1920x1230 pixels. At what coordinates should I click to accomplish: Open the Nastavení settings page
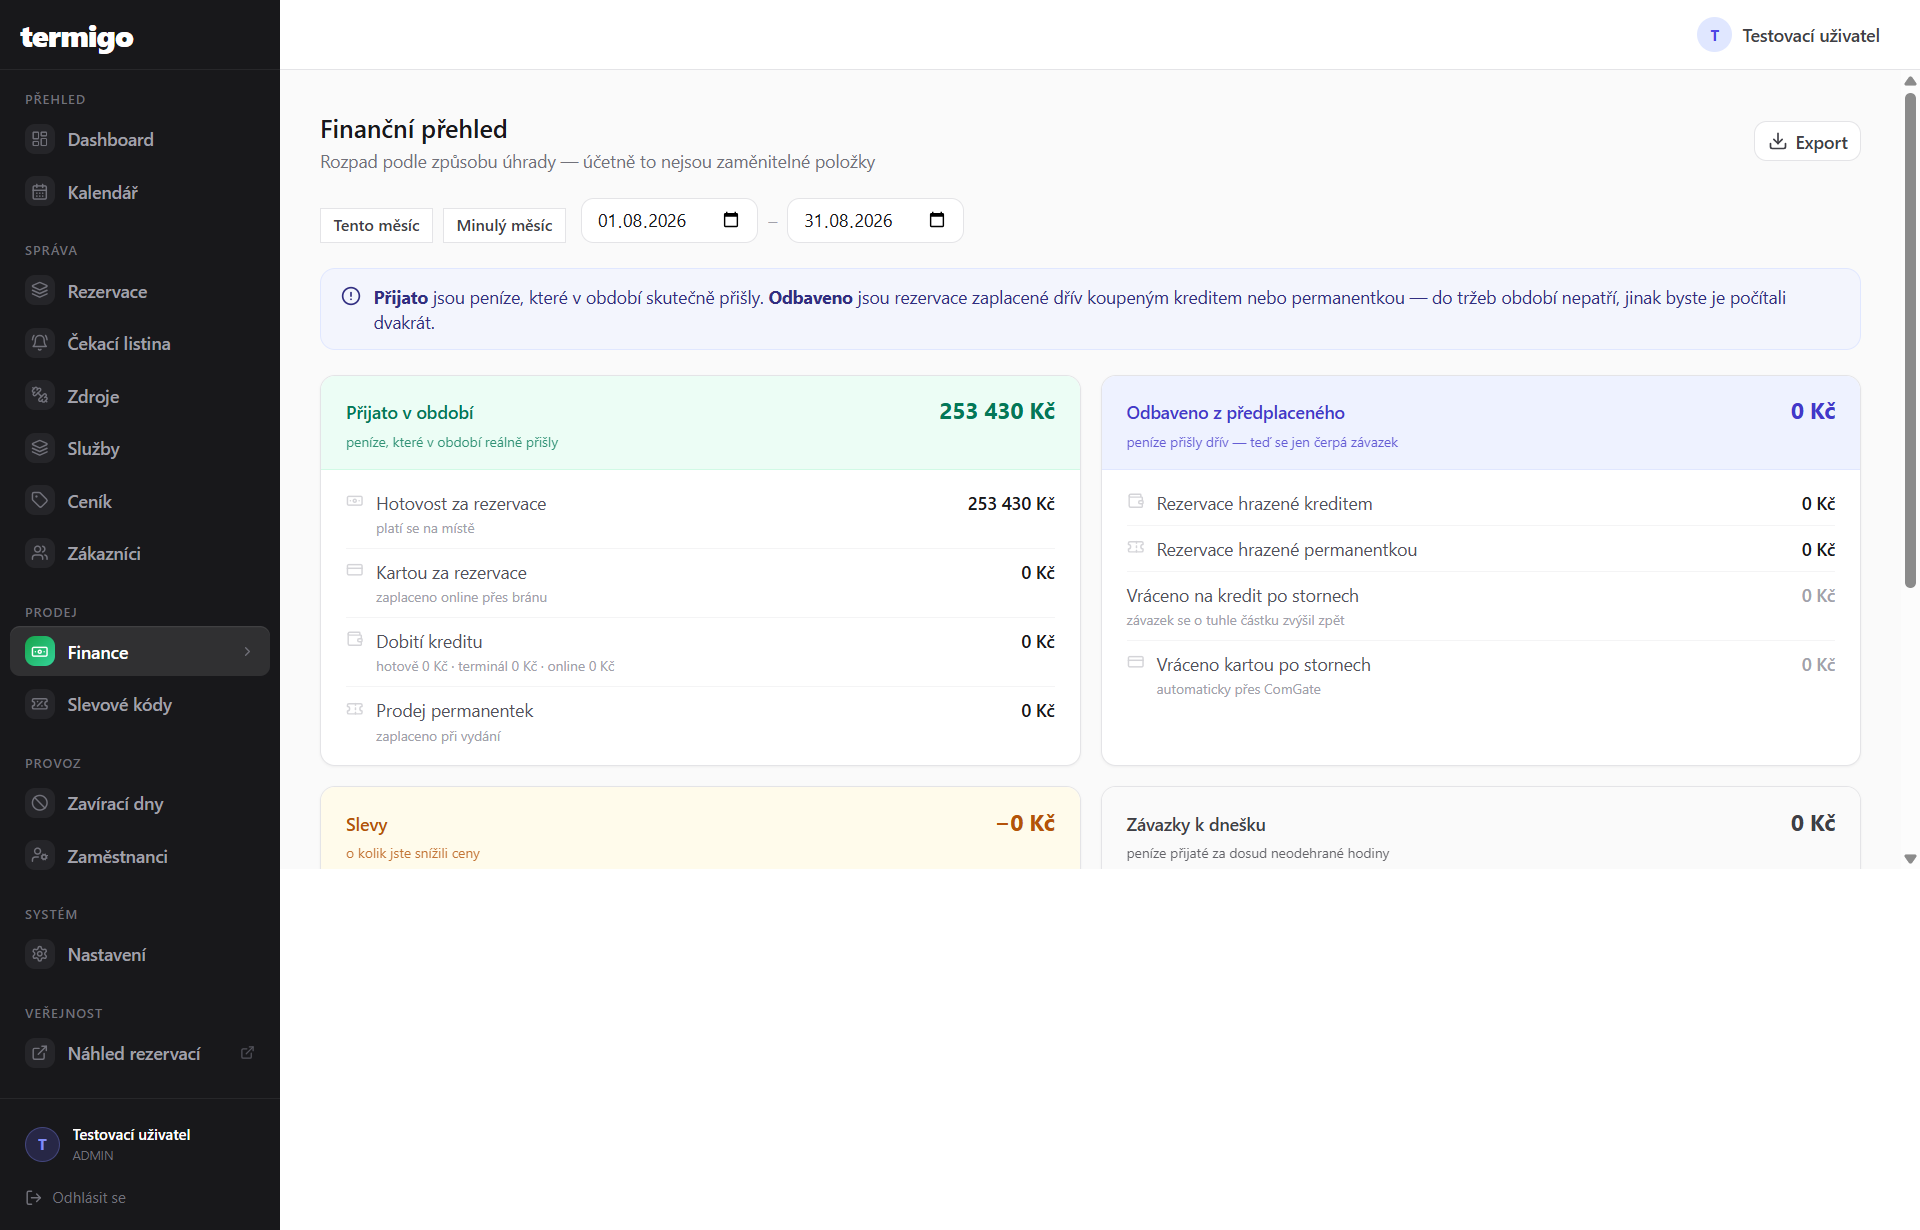140,954
